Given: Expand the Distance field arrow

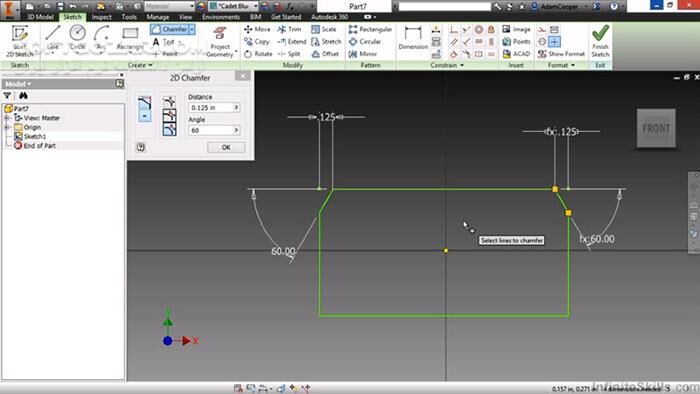Looking at the screenshot, I should (x=236, y=108).
